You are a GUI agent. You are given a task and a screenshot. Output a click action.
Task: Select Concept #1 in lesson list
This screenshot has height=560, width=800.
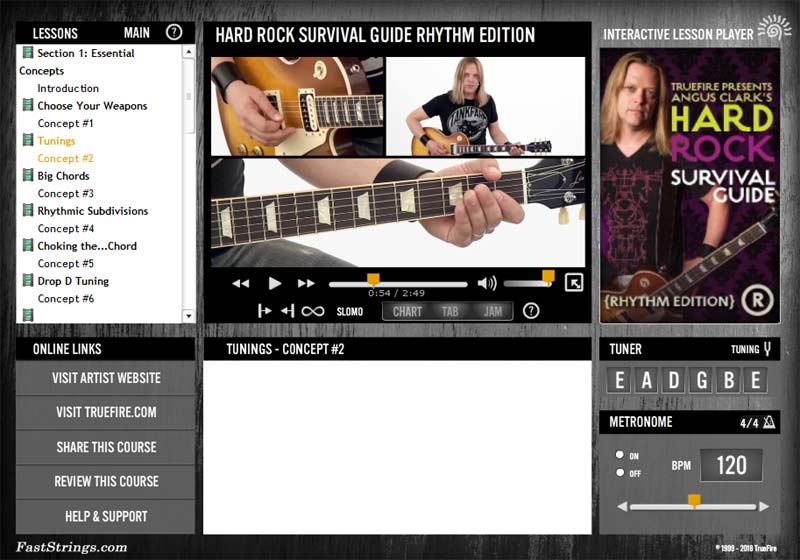(x=65, y=123)
